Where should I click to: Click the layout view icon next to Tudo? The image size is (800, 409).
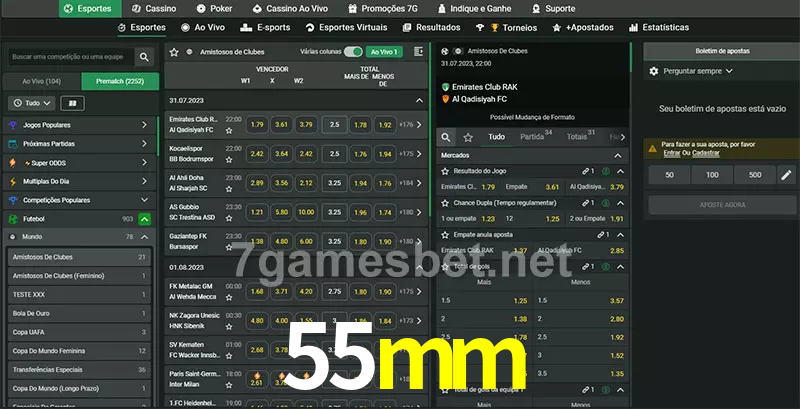[x=72, y=103]
